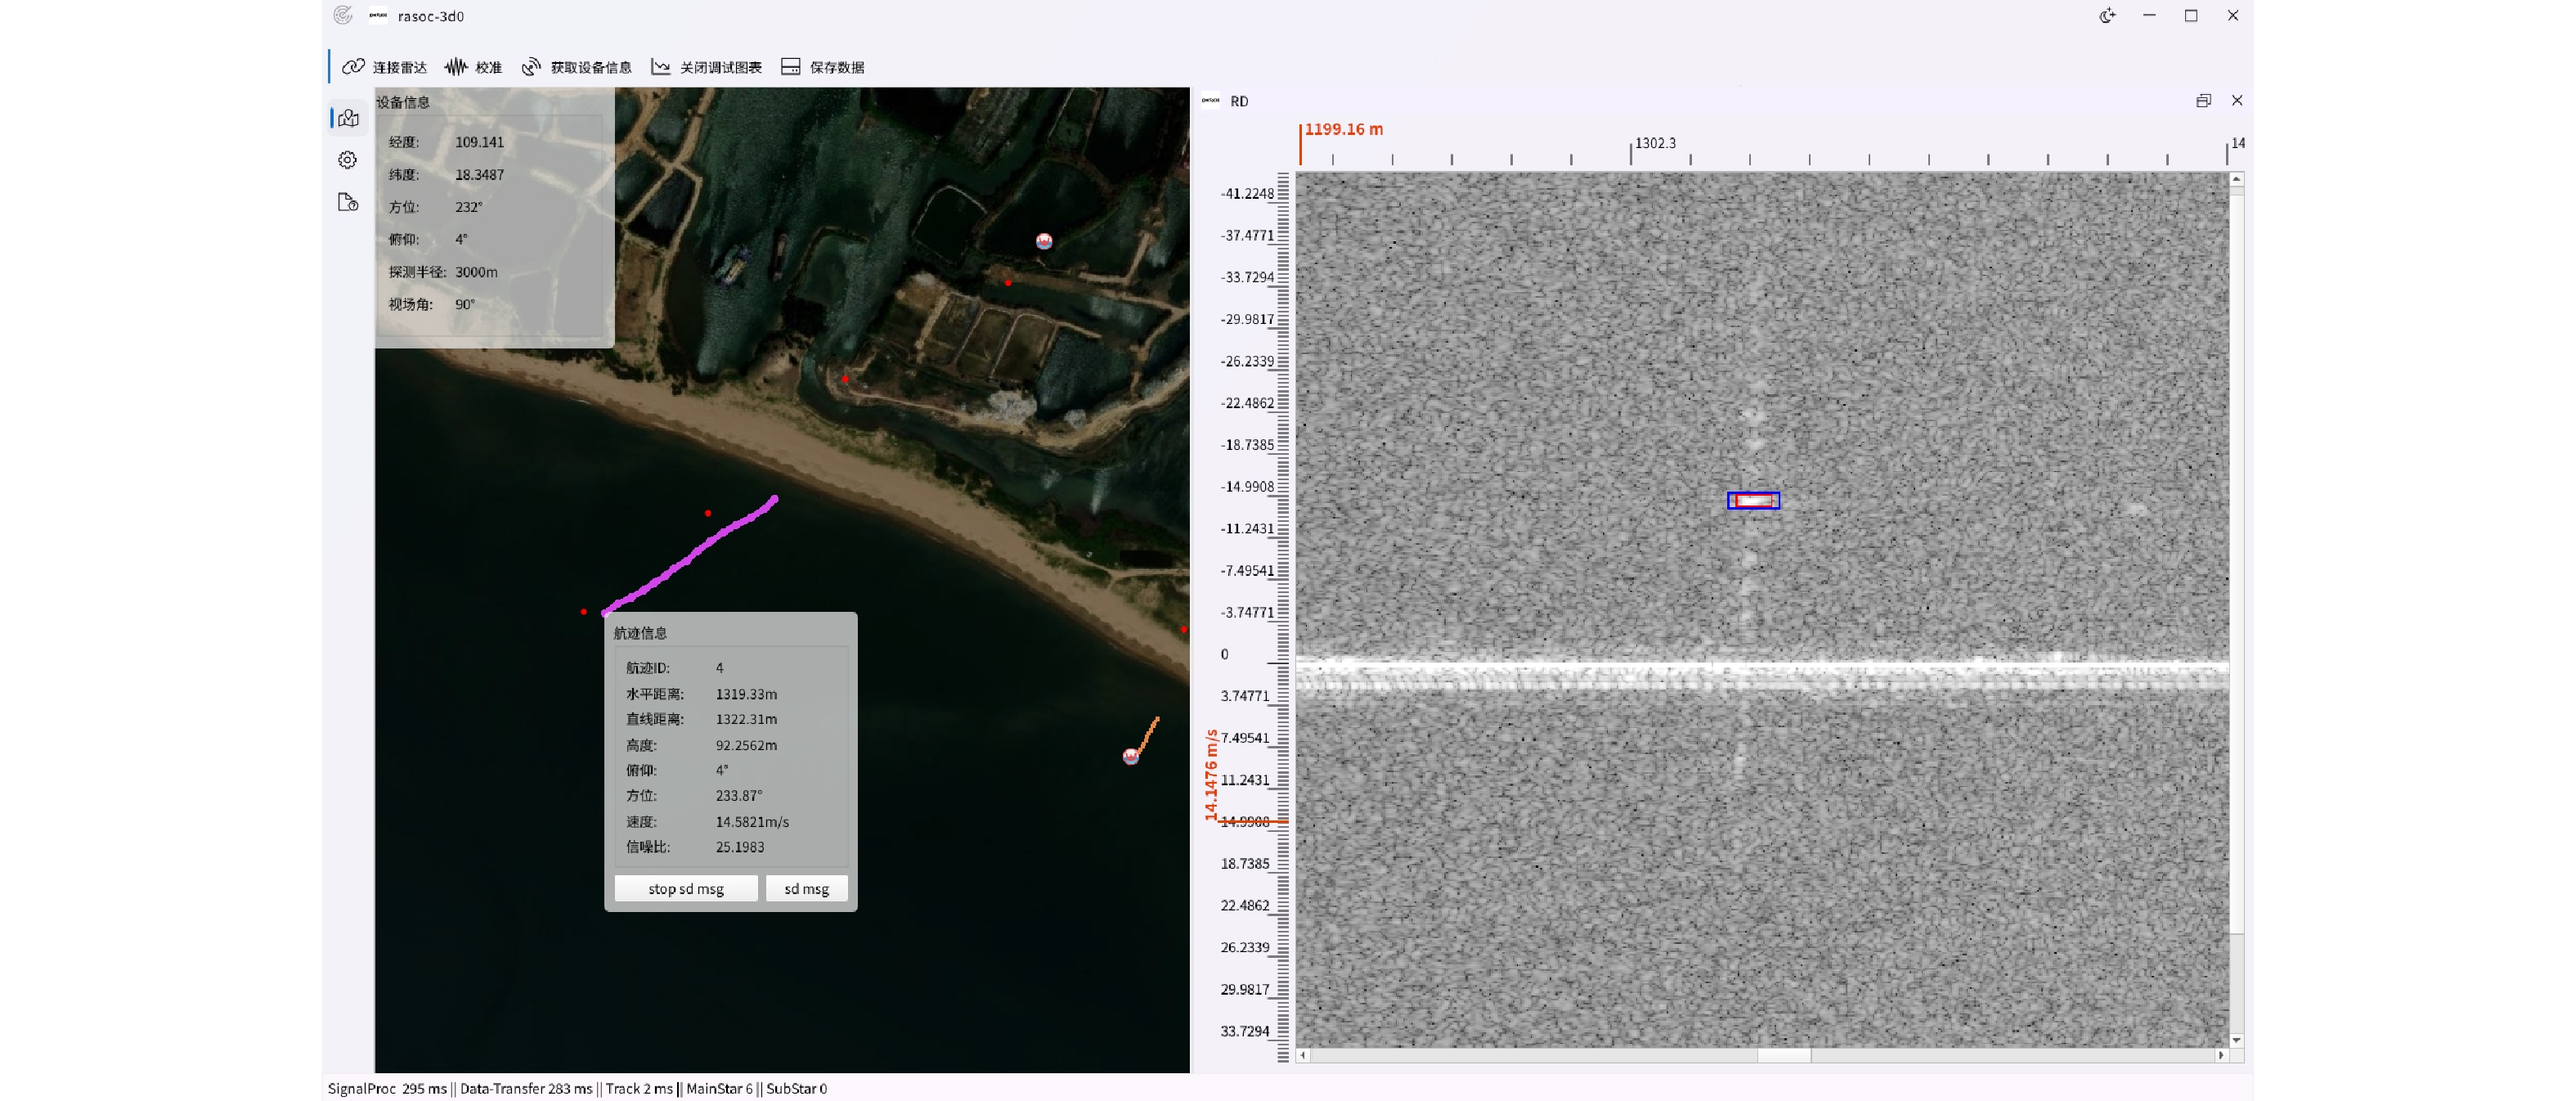
Task: Open the map view sidebar icon
Action: (348, 118)
